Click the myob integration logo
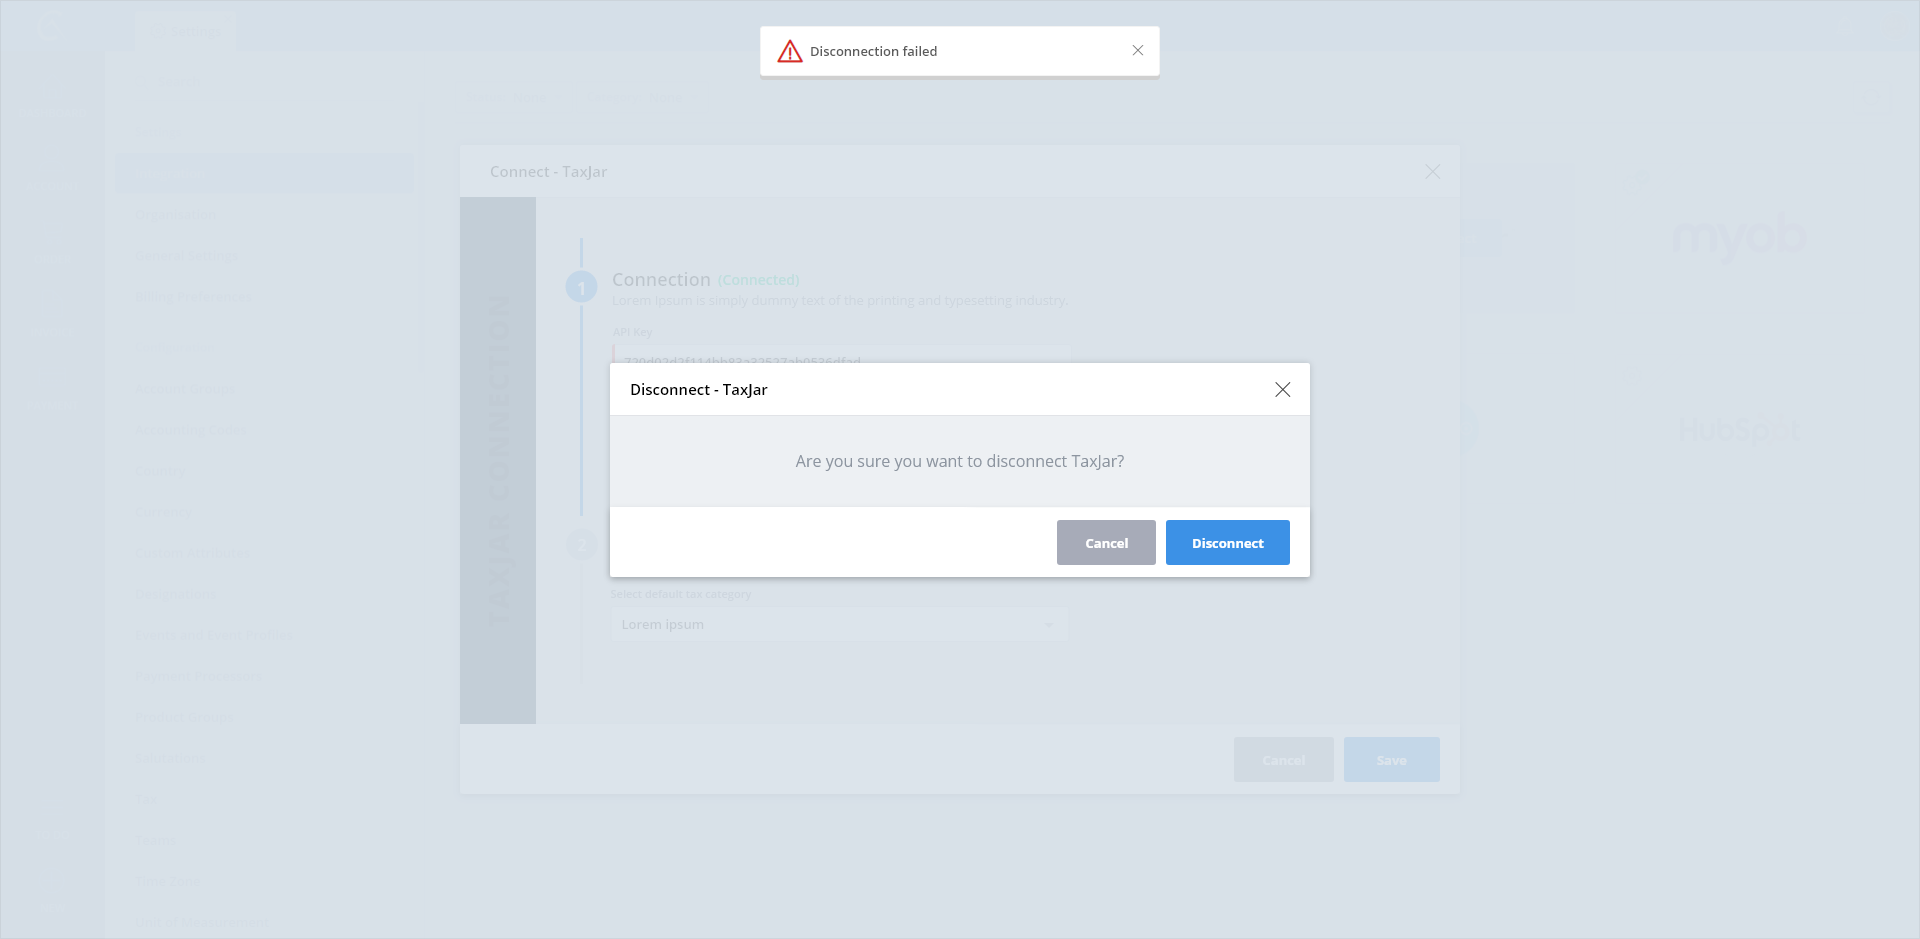This screenshot has width=1920, height=939. point(1738,238)
